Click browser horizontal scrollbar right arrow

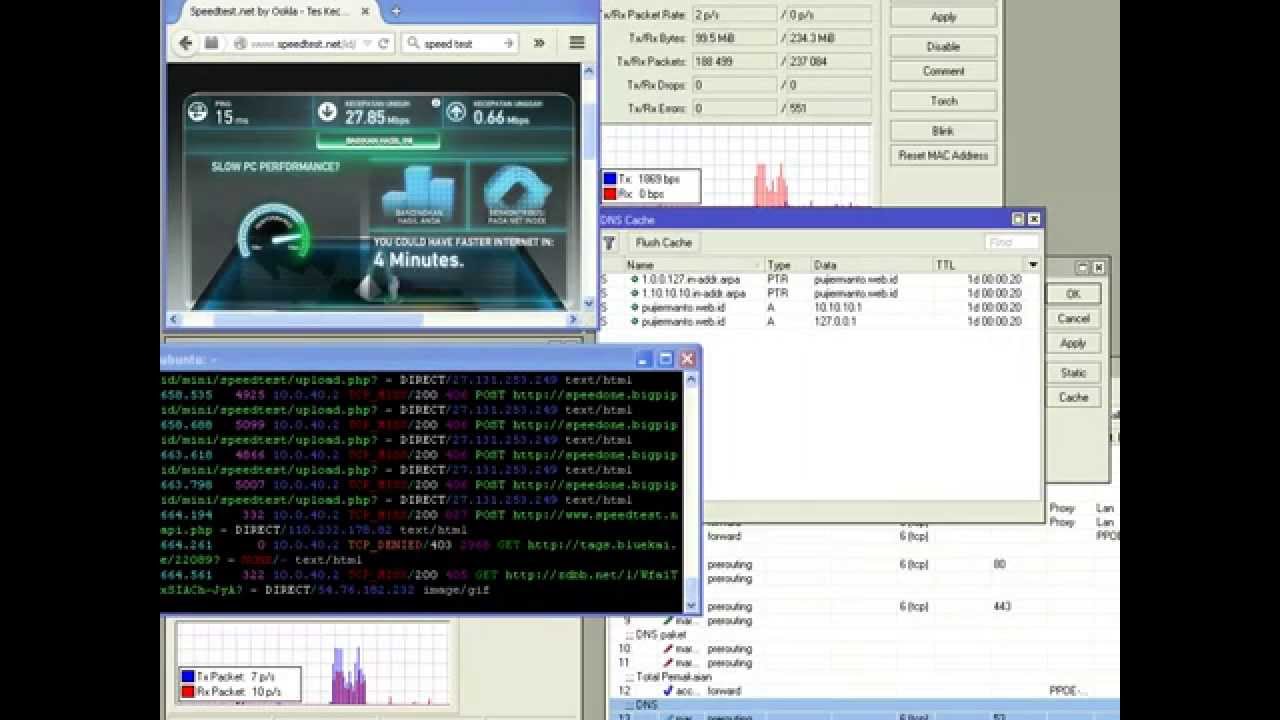tap(574, 319)
